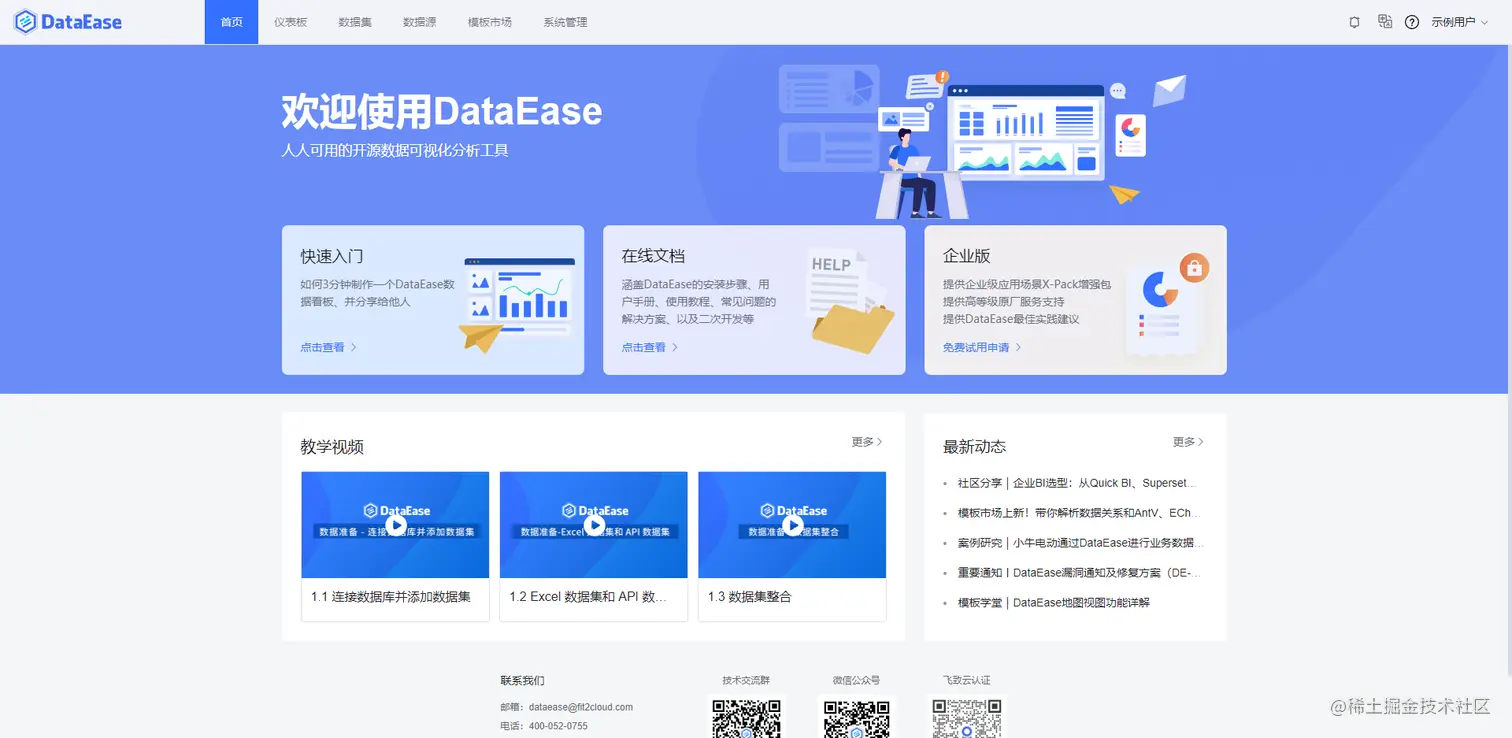1512x738 pixels.
Task: Click the DataEase logo
Action: click(68, 21)
